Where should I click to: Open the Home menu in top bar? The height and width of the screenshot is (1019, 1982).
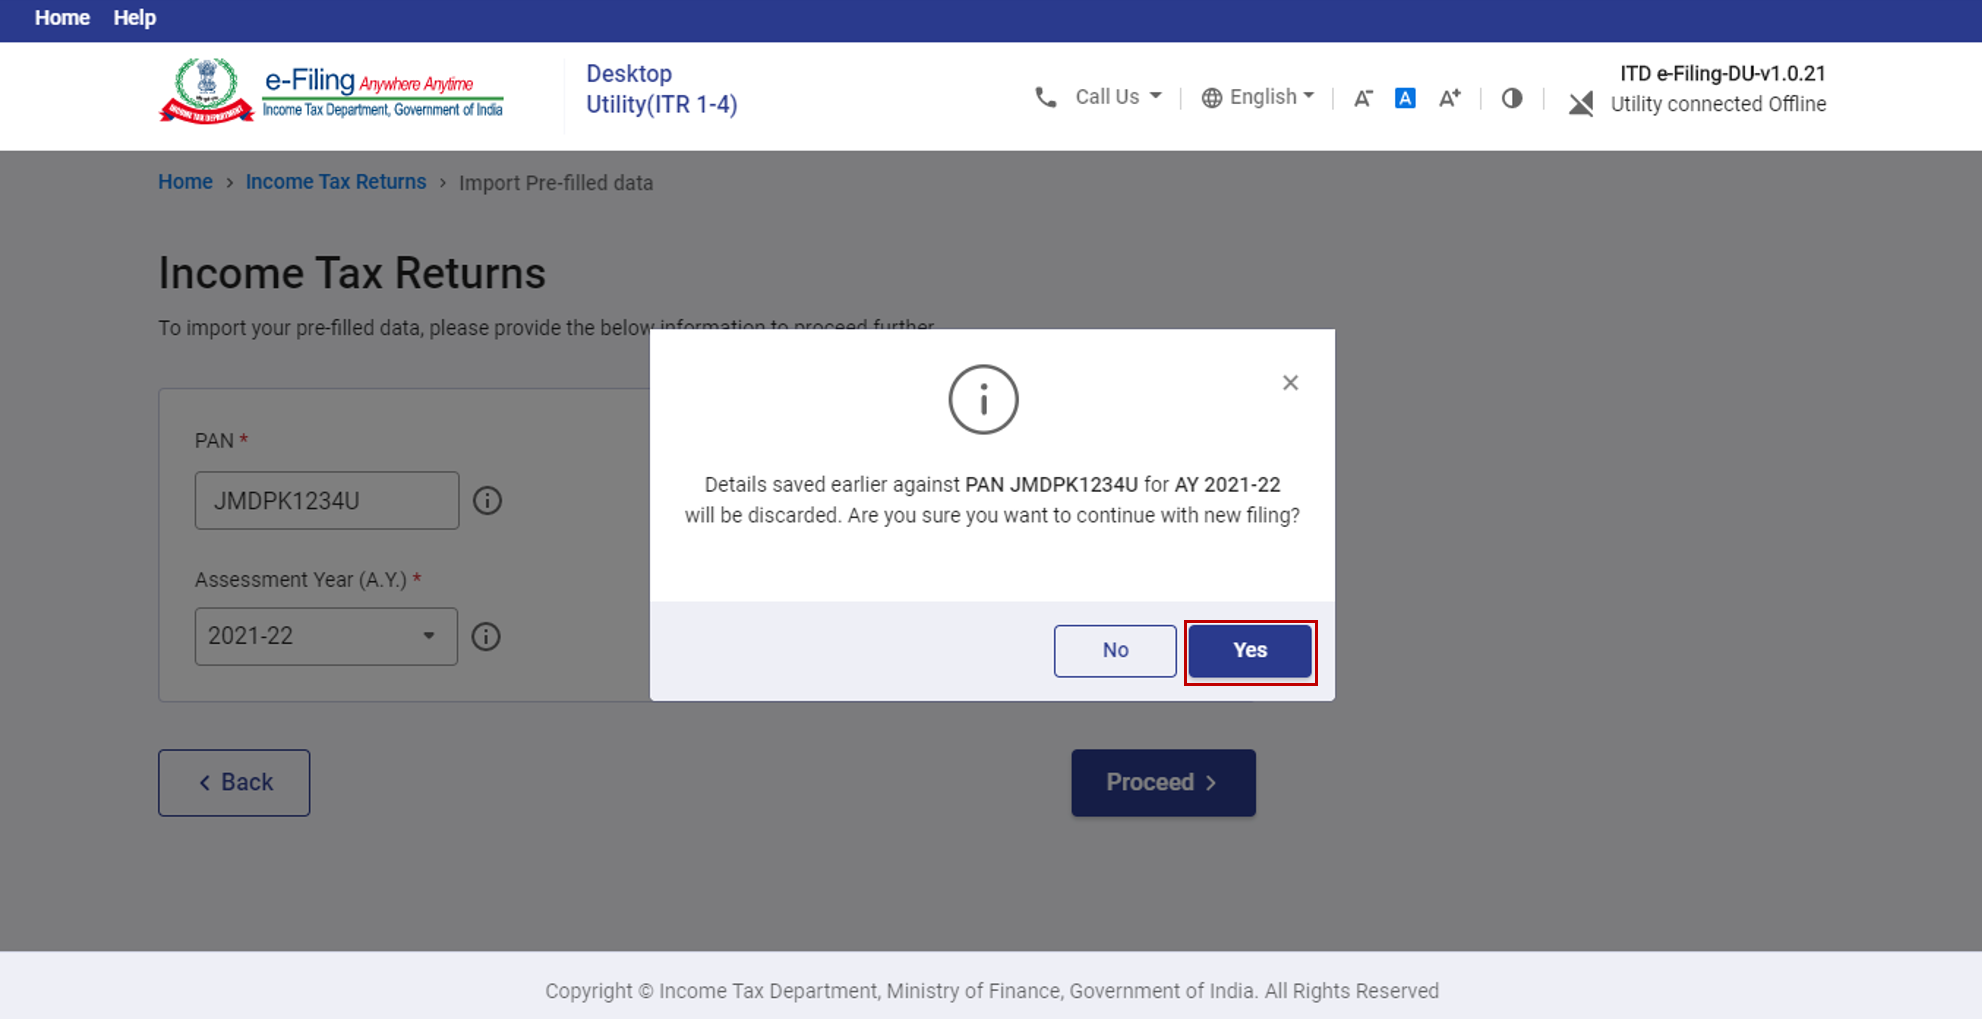[x=62, y=18]
